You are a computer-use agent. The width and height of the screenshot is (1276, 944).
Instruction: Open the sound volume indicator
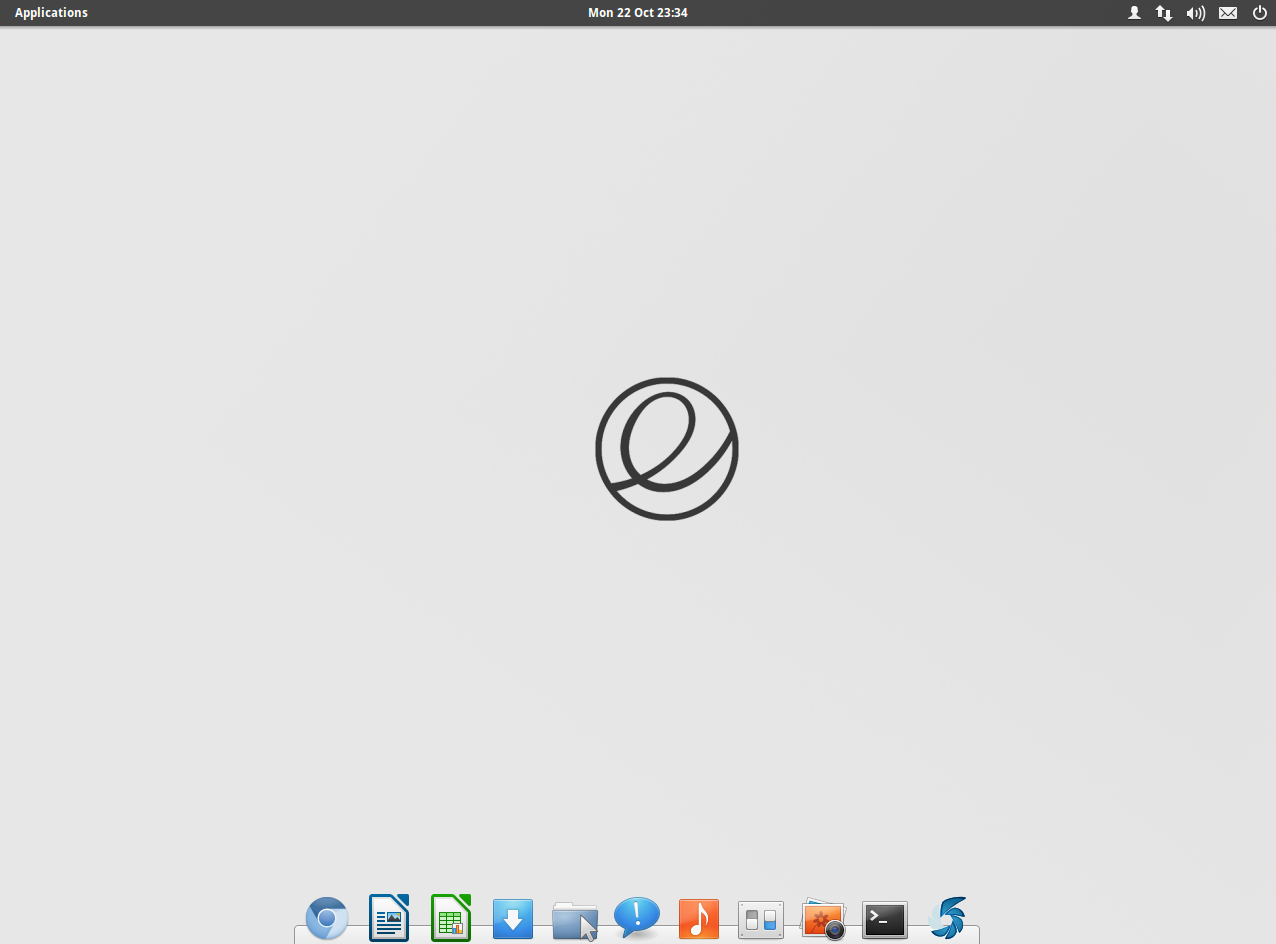1195,13
